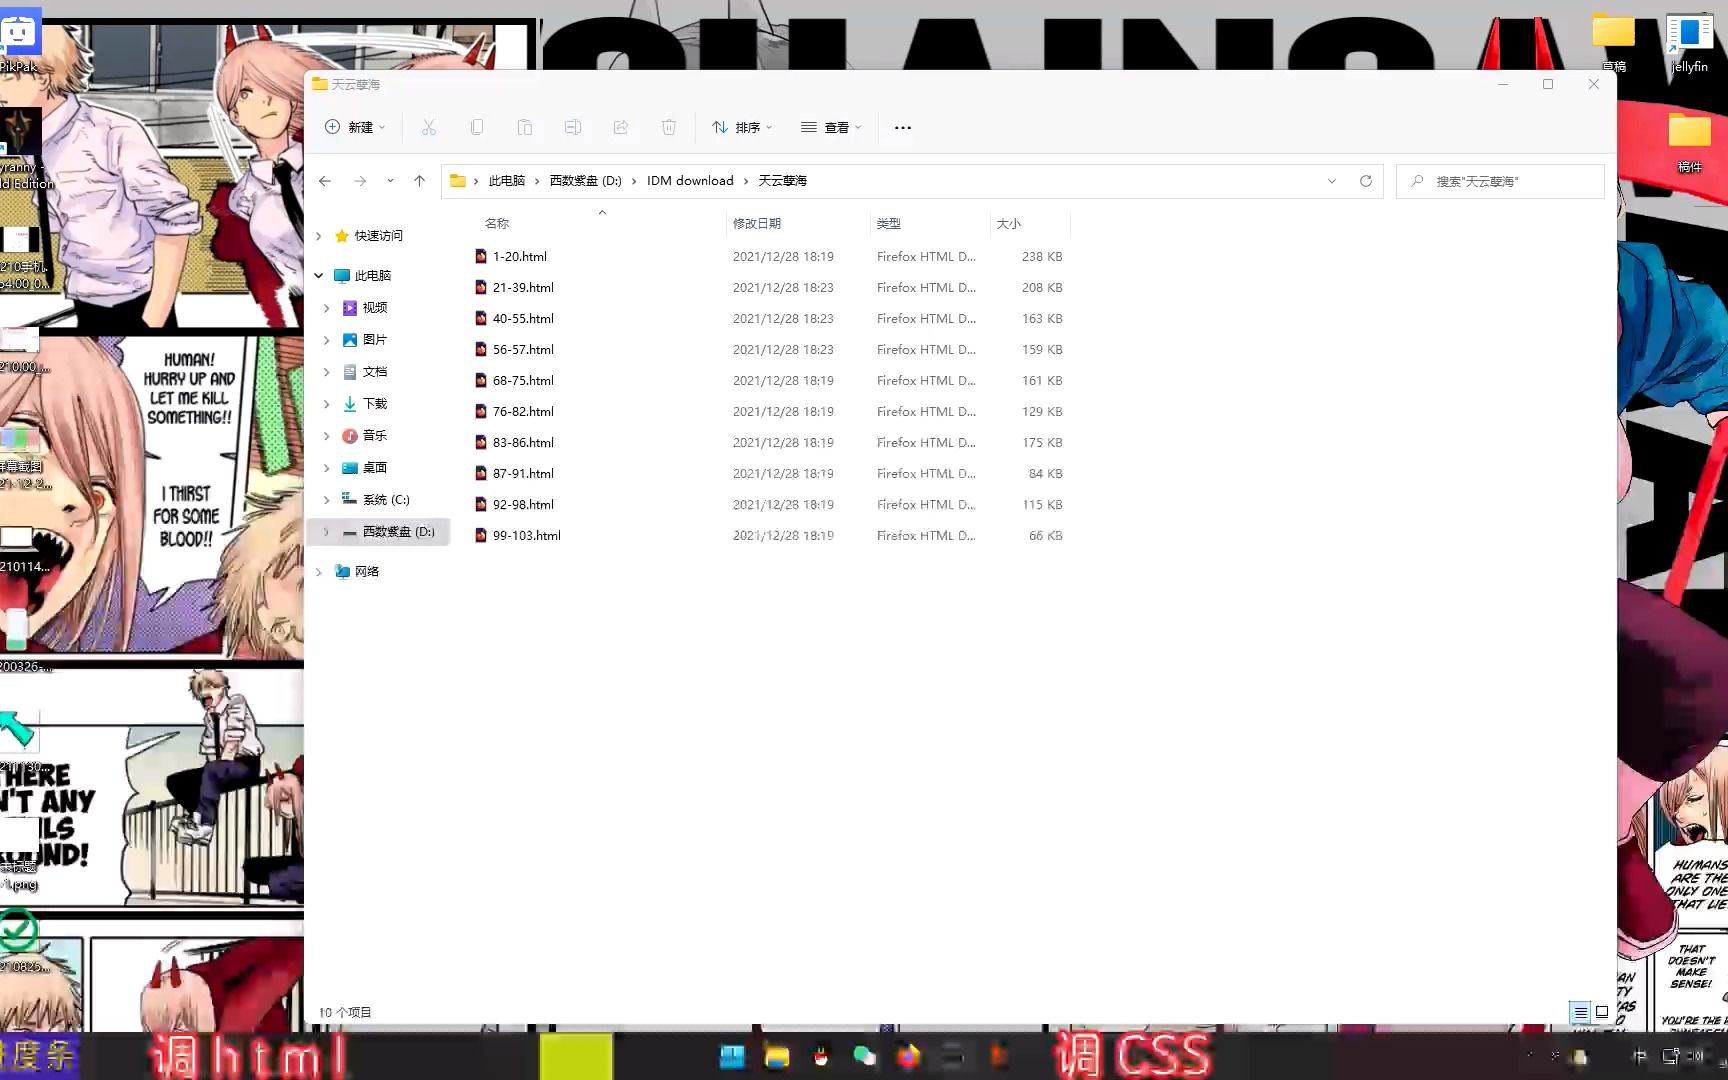The image size is (1728, 1080).
Task: Open WeChat from the taskbar
Action: coord(865,1056)
